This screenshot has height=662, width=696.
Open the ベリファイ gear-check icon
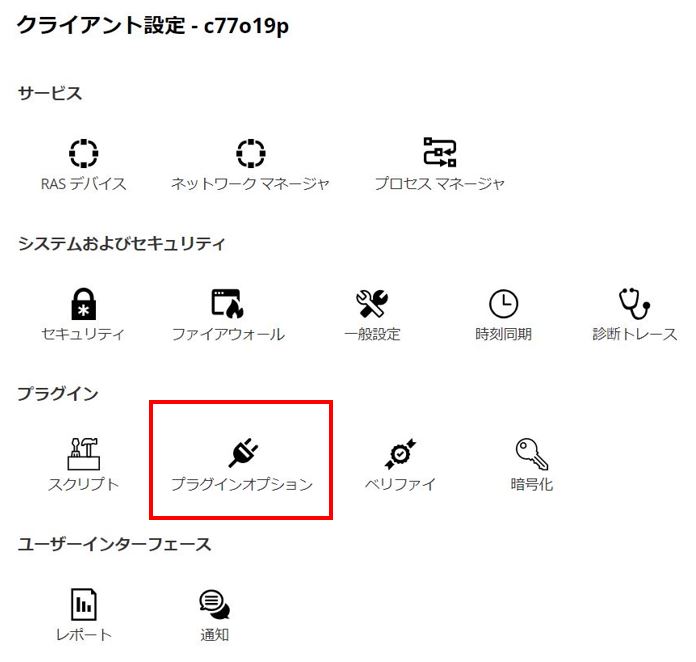coord(400,454)
